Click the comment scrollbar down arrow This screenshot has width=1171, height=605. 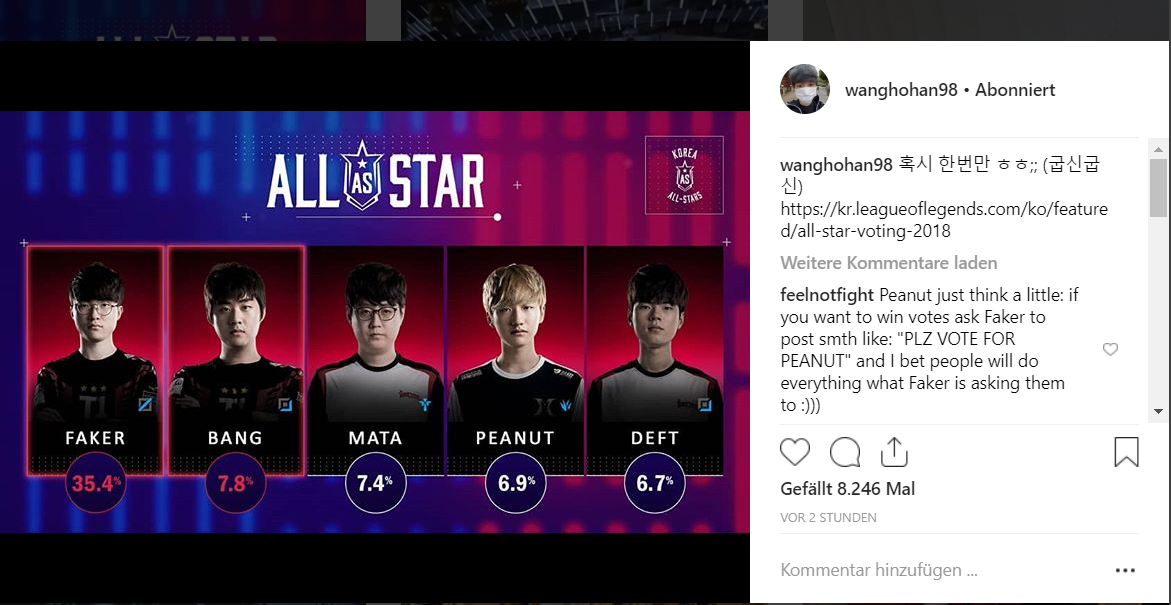[1158, 412]
